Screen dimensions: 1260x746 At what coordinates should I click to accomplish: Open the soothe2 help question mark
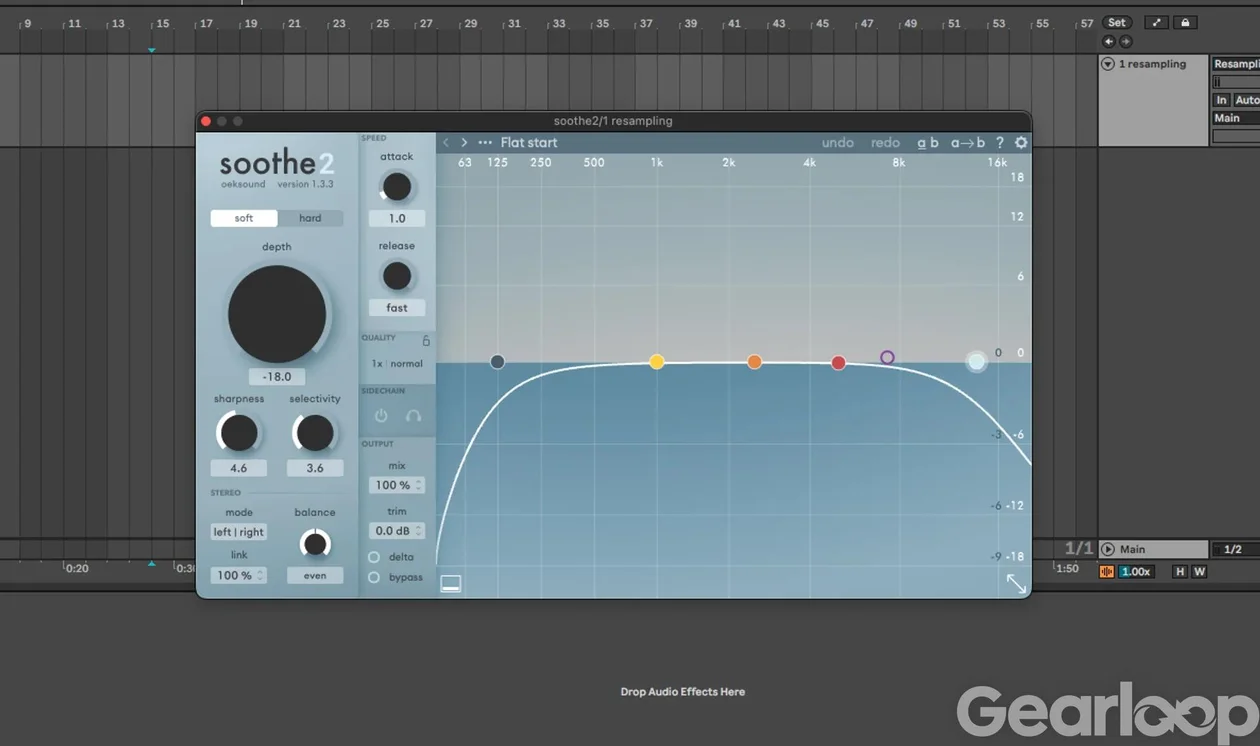(999, 143)
